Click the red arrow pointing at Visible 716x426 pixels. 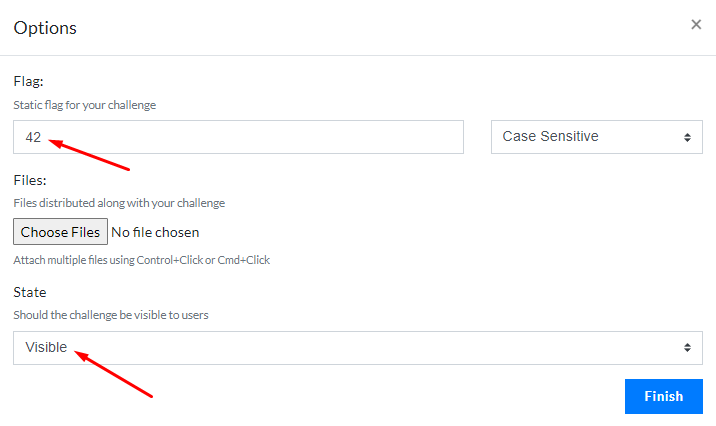click(x=113, y=372)
